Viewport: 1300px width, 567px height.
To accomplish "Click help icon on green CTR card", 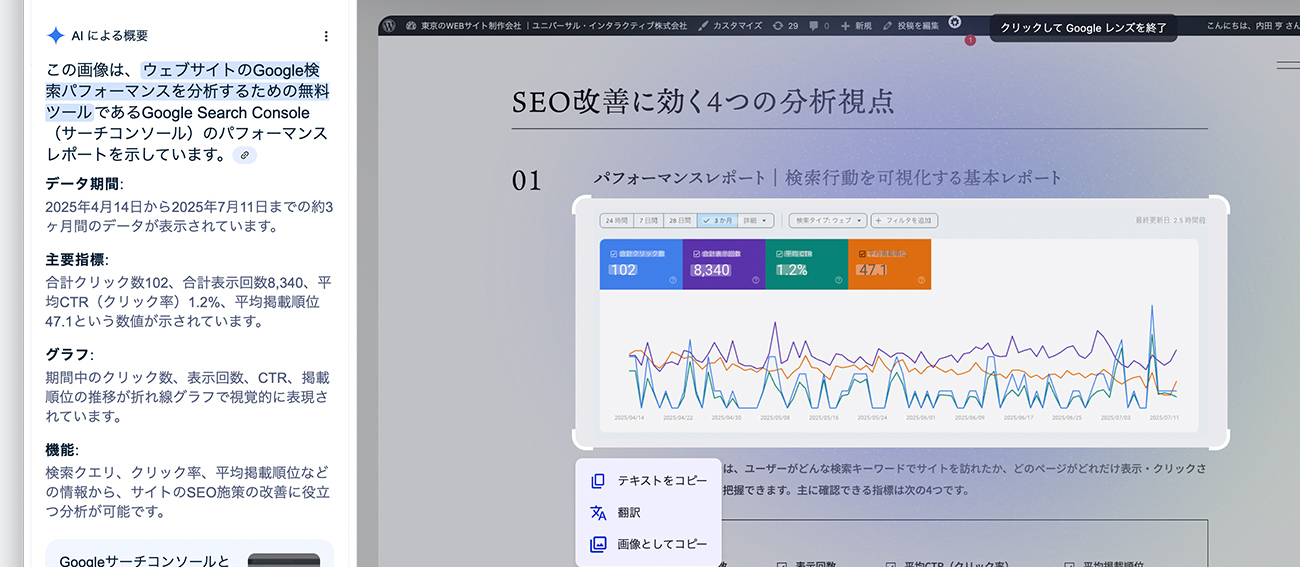I will pos(839,281).
